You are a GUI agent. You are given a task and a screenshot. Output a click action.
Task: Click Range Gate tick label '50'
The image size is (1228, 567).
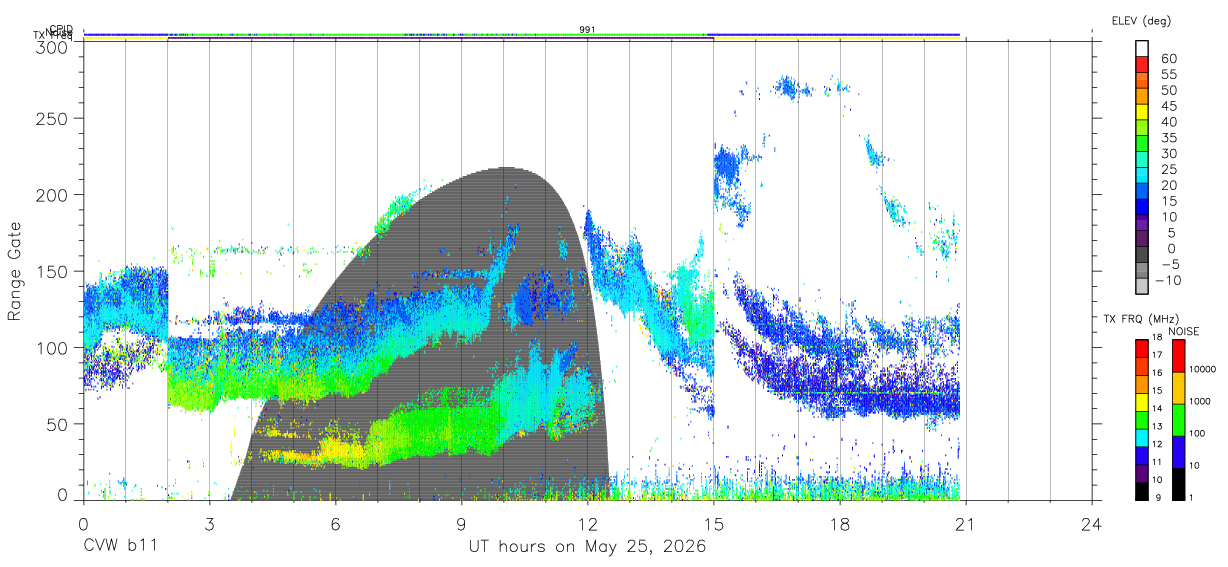point(55,424)
